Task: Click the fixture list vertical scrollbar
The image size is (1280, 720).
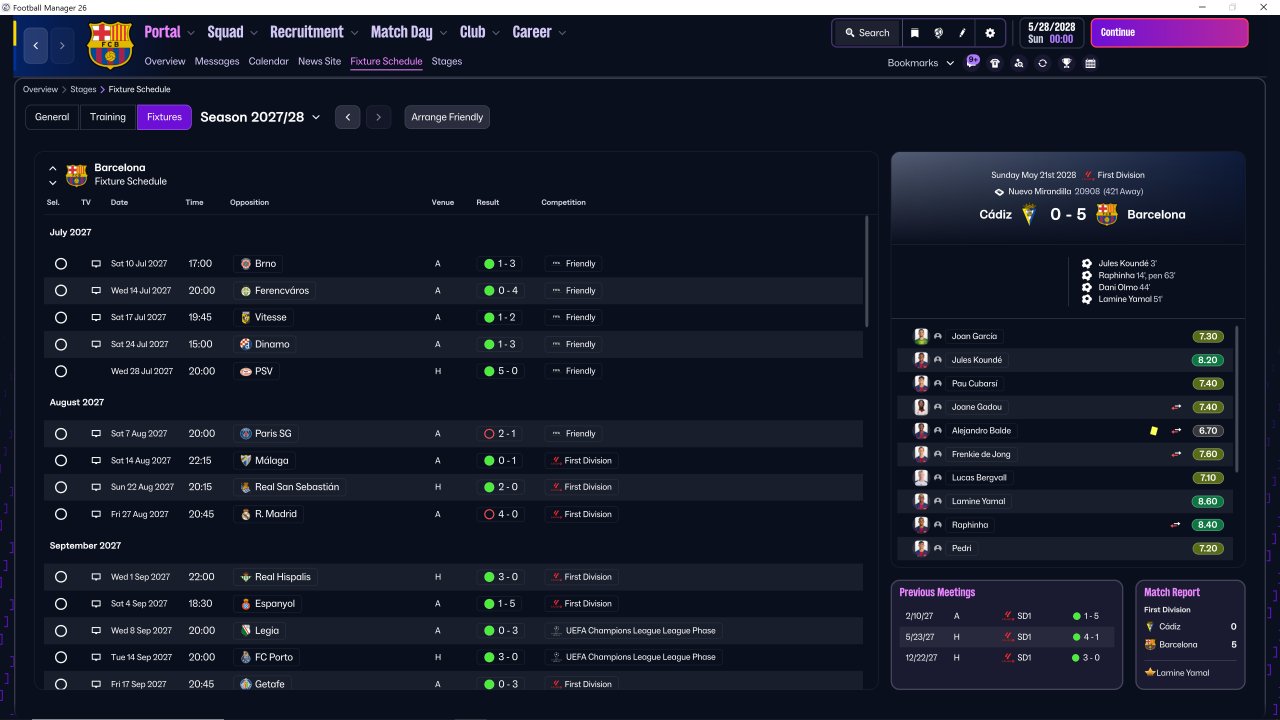Action: [x=867, y=270]
